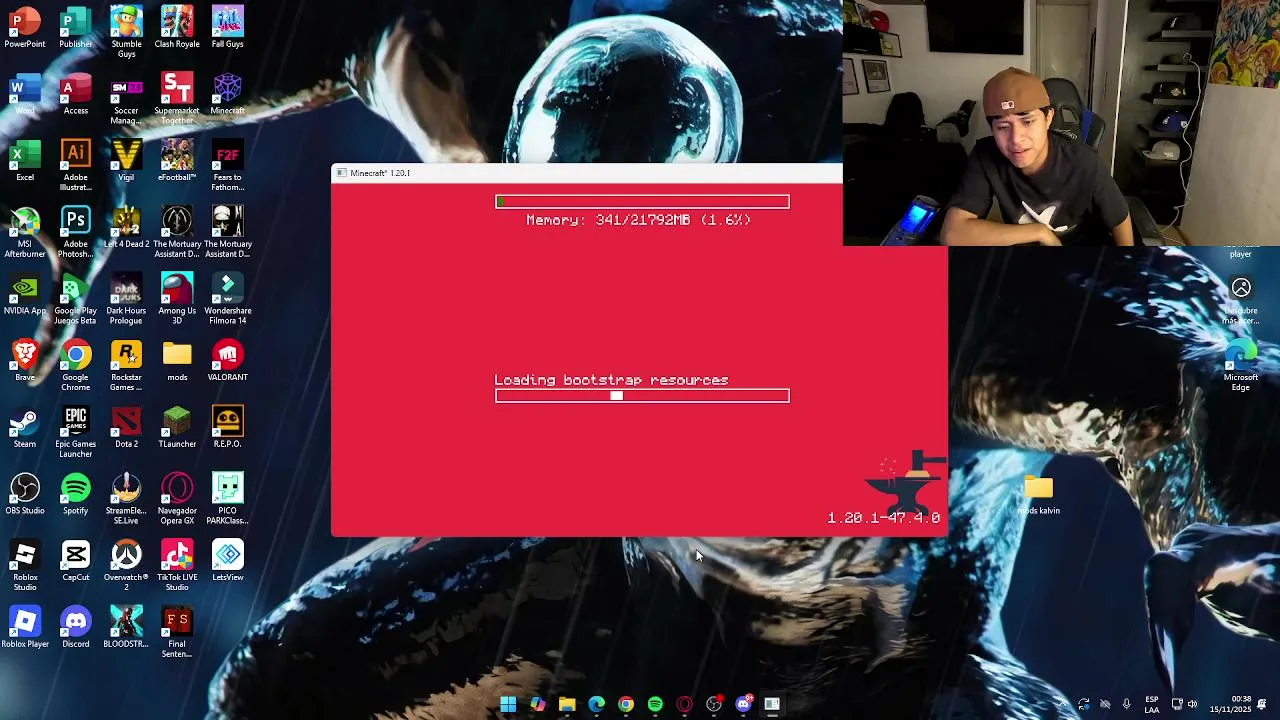
Task: Click the bootstrap resources loading bar
Action: (x=642, y=396)
